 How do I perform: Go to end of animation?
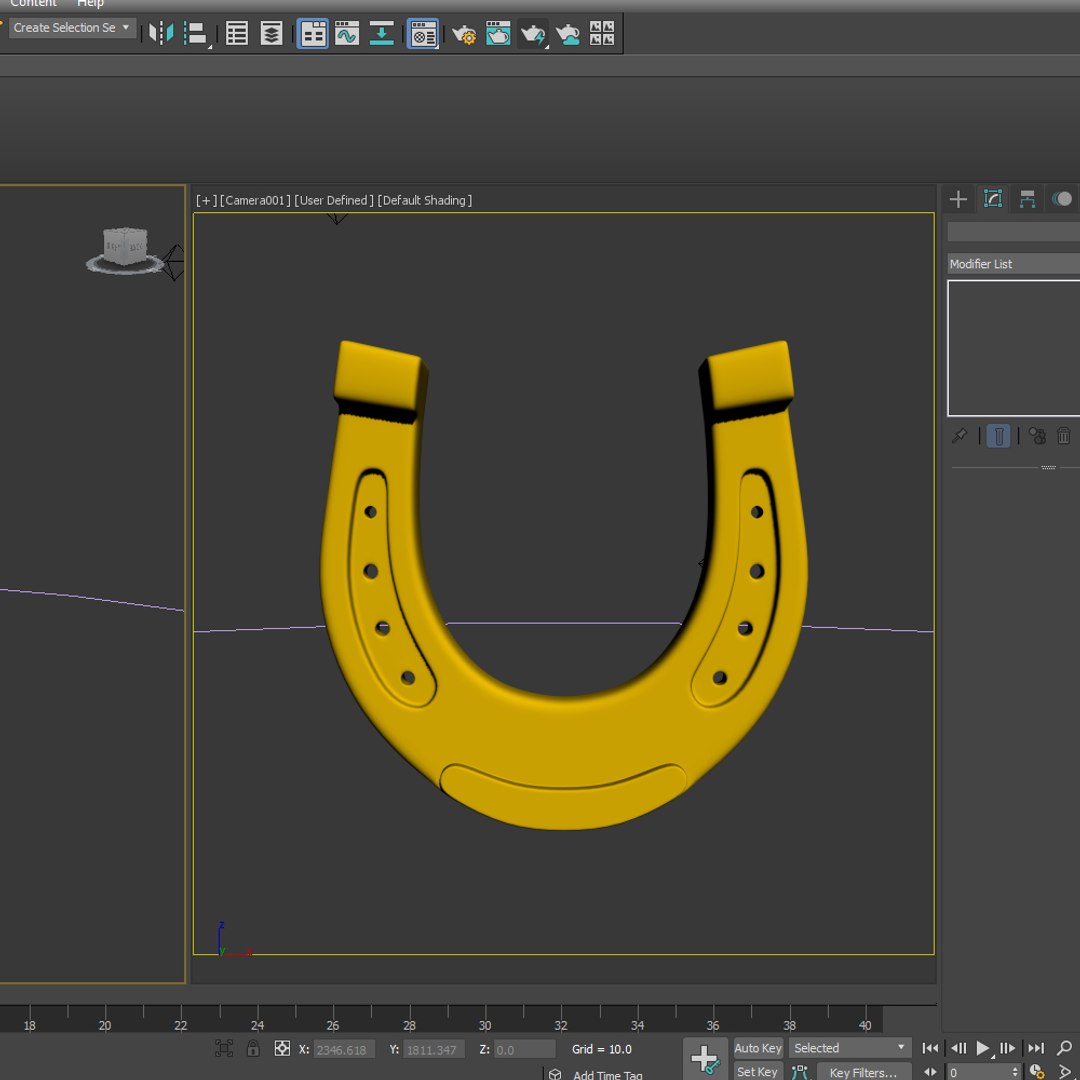tap(1035, 1048)
